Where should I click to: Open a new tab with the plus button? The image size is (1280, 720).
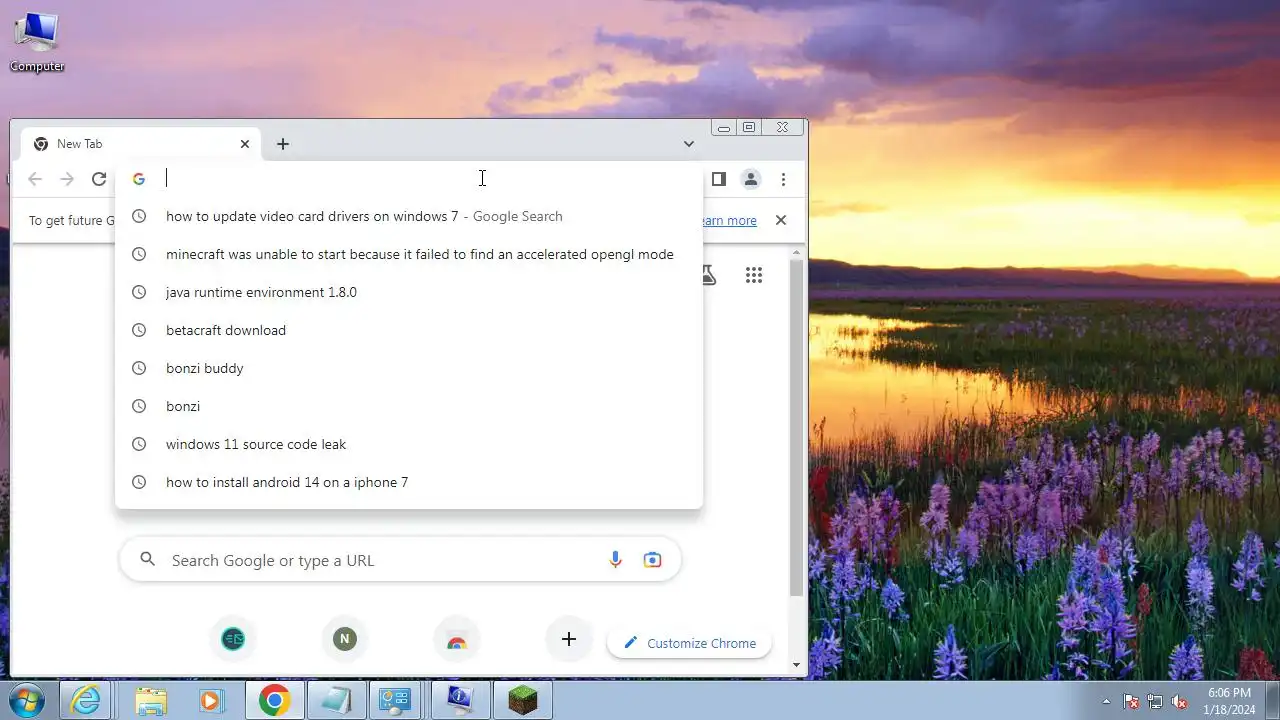283,144
